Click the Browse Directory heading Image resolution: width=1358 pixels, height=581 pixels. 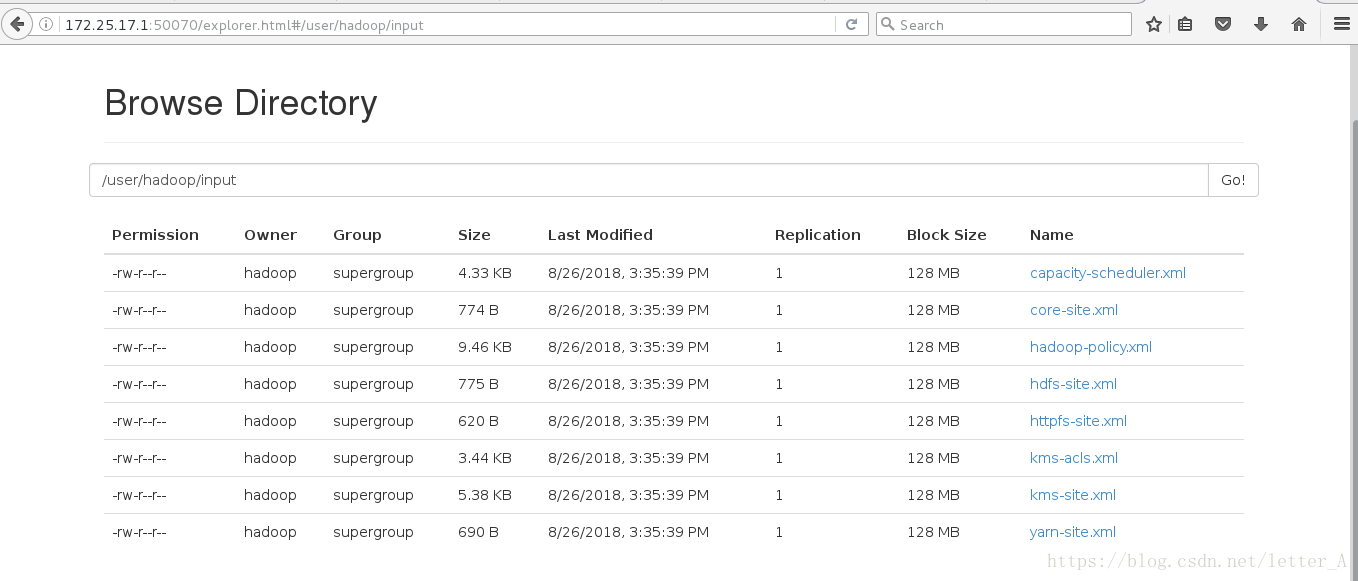click(x=241, y=103)
